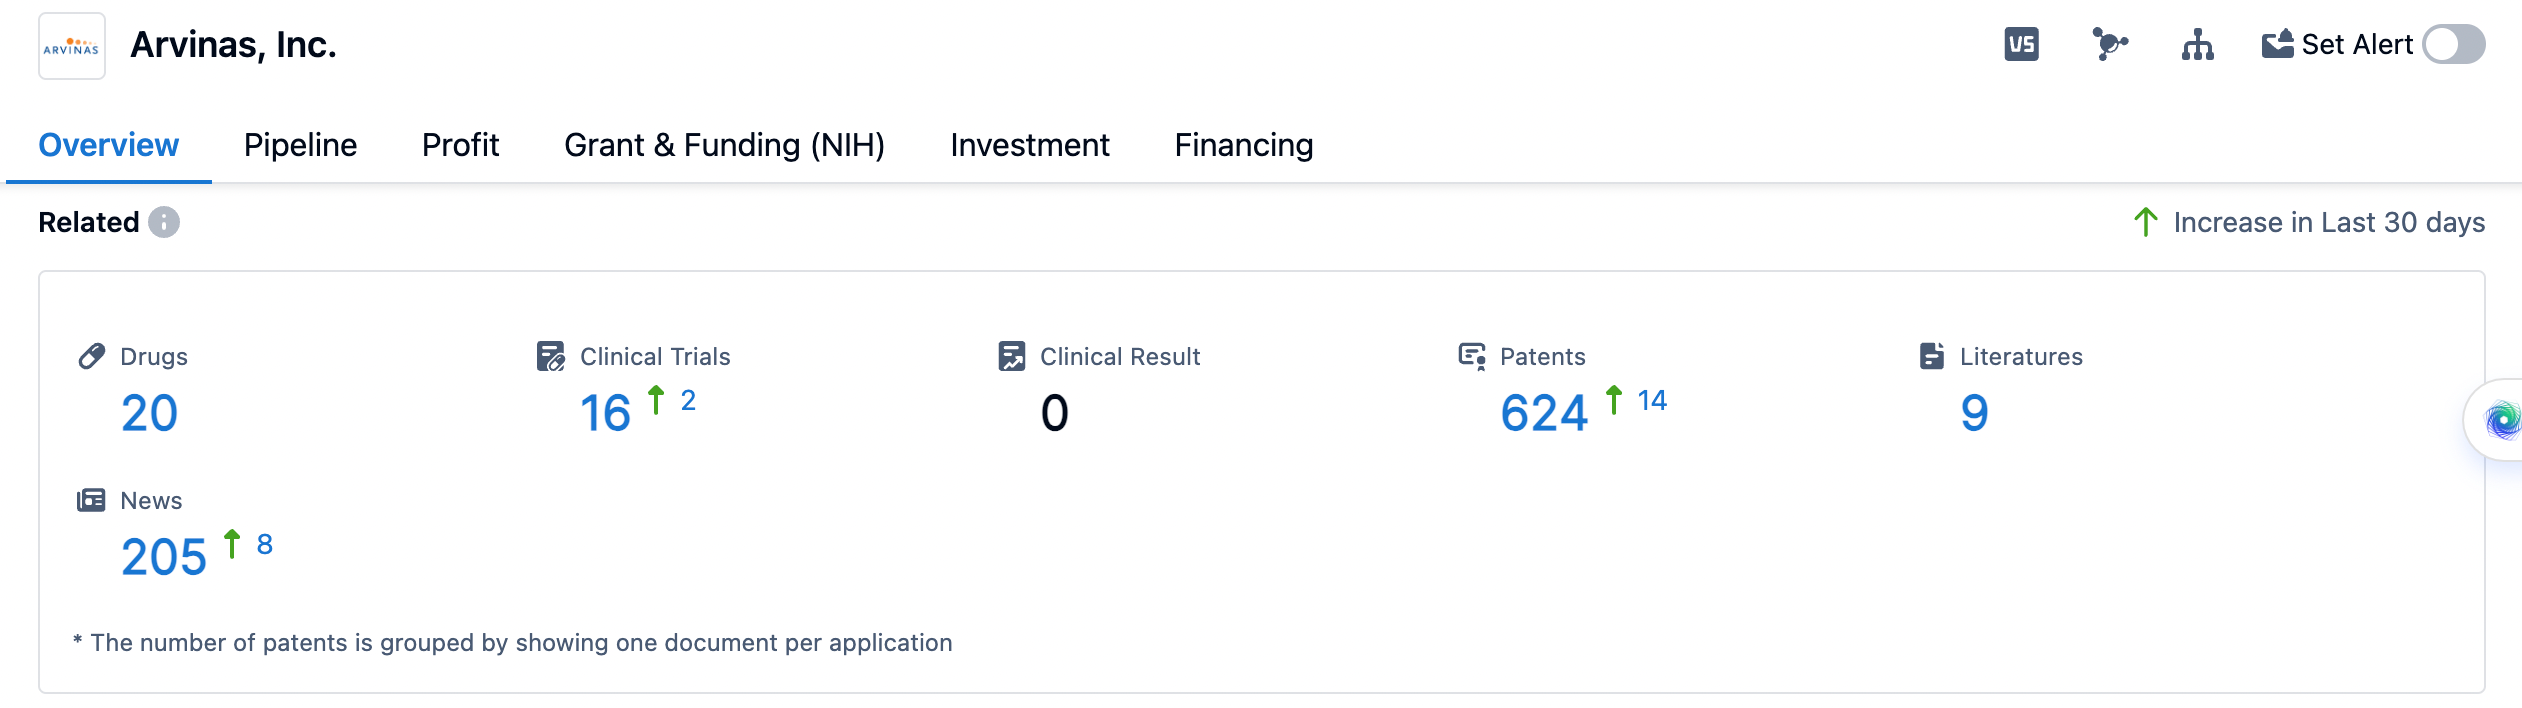Open the 9 literatures count

click(x=1974, y=413)
